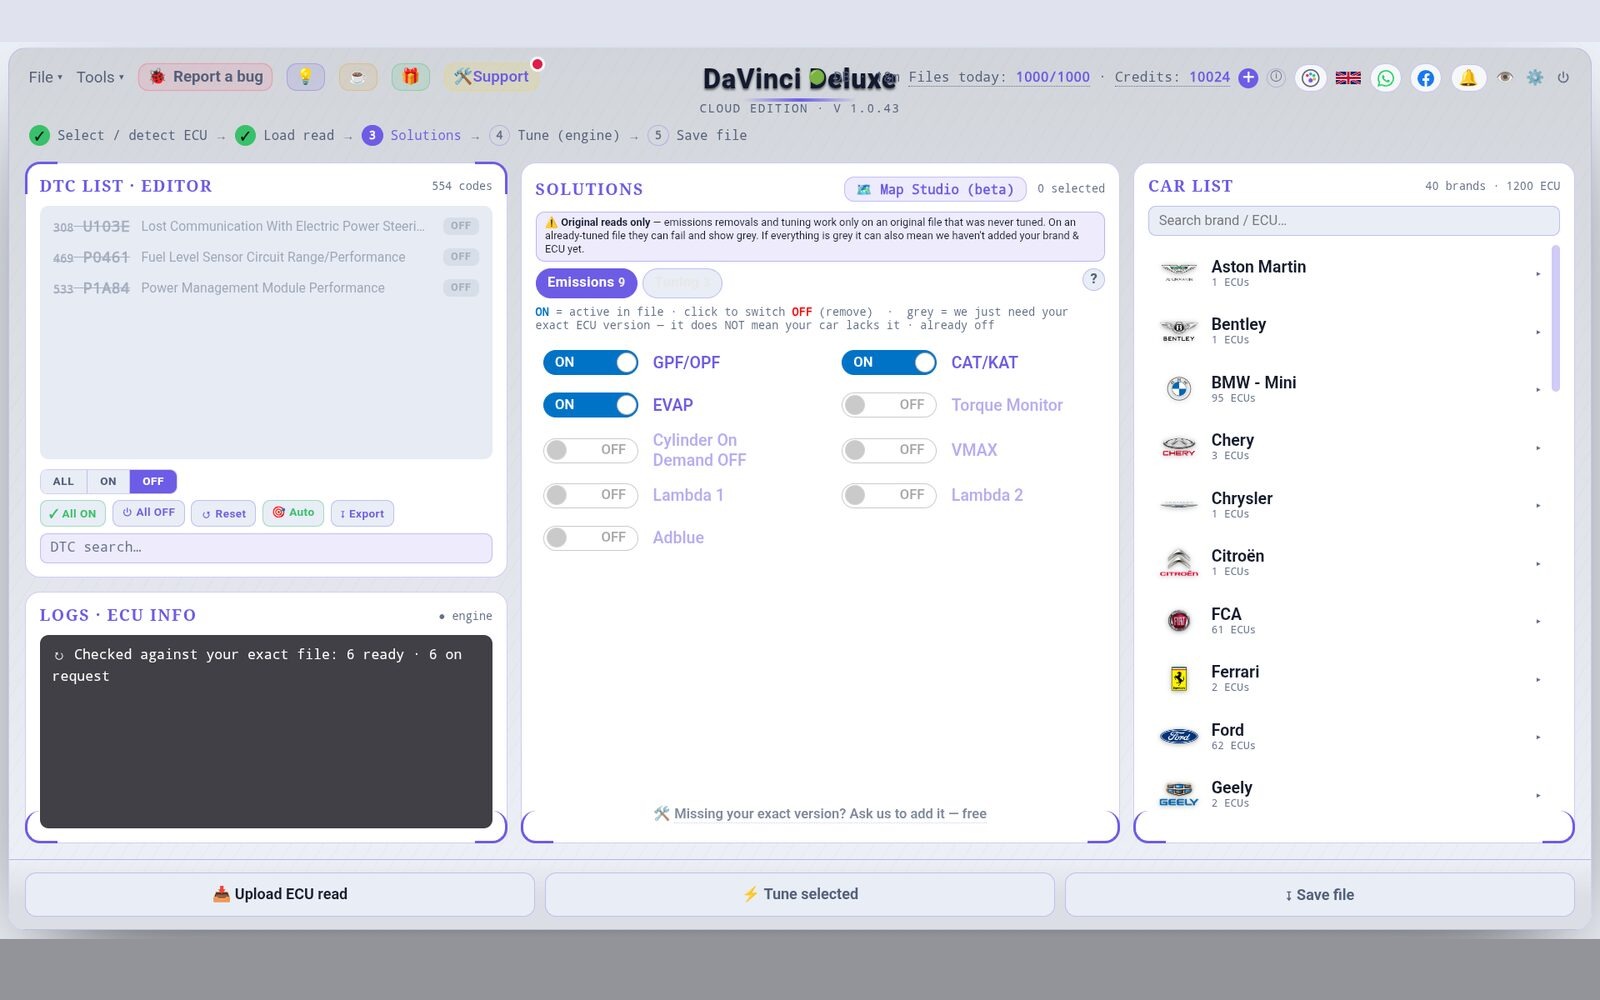This screenshot has height=1000, width=1600.
Task: Open notifications bell
Action: [x=1468, y=77]
